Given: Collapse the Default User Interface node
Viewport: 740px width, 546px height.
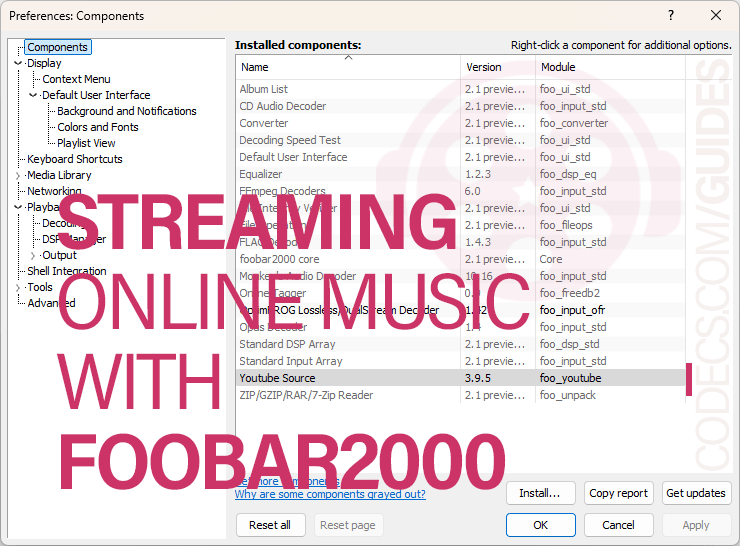Looking at the screenshot, I should coord(33,95).
